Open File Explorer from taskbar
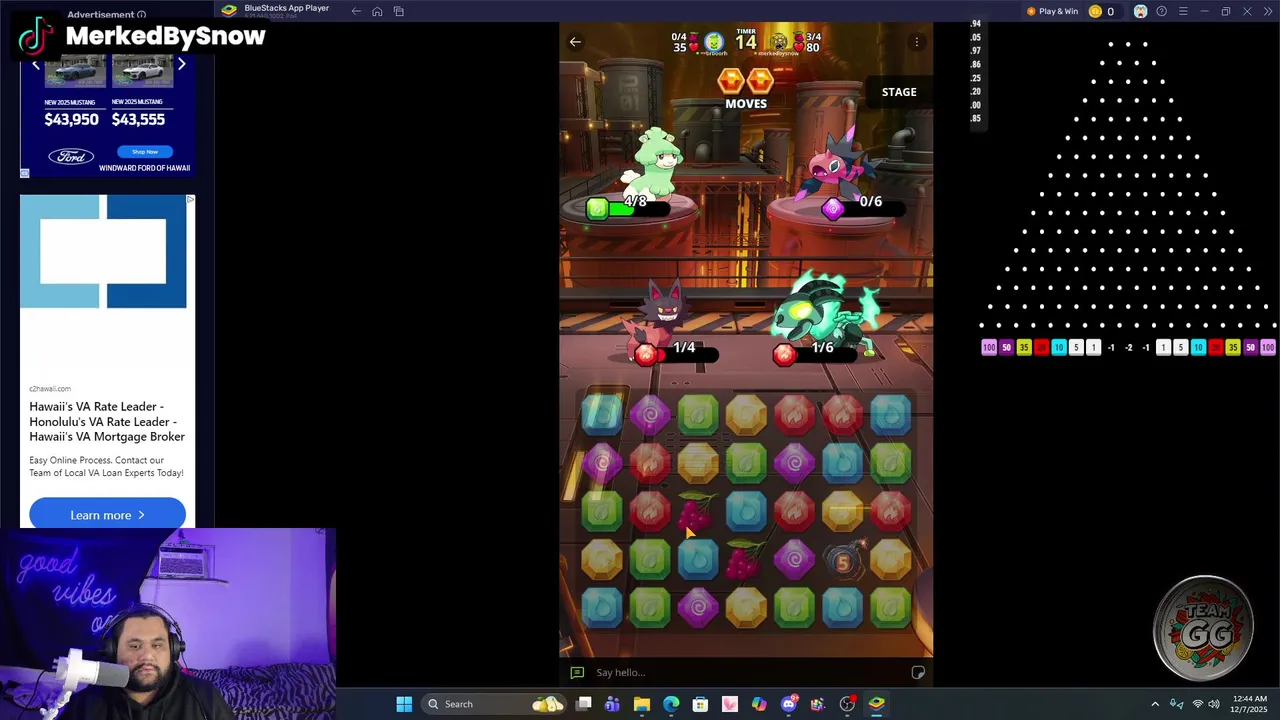Image resolution: width=1280 pixels, height=720 pixels. click(x=642, y=704)
